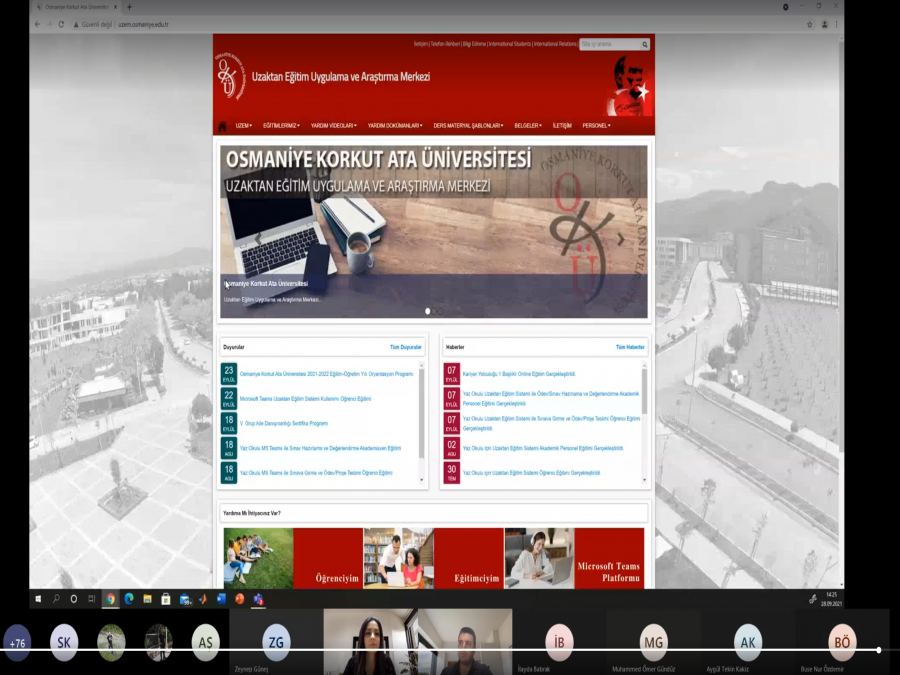Screen dimensions: 900x675
Task: Click down arrow of Haberler scrollbar
Action: point(644,480)
